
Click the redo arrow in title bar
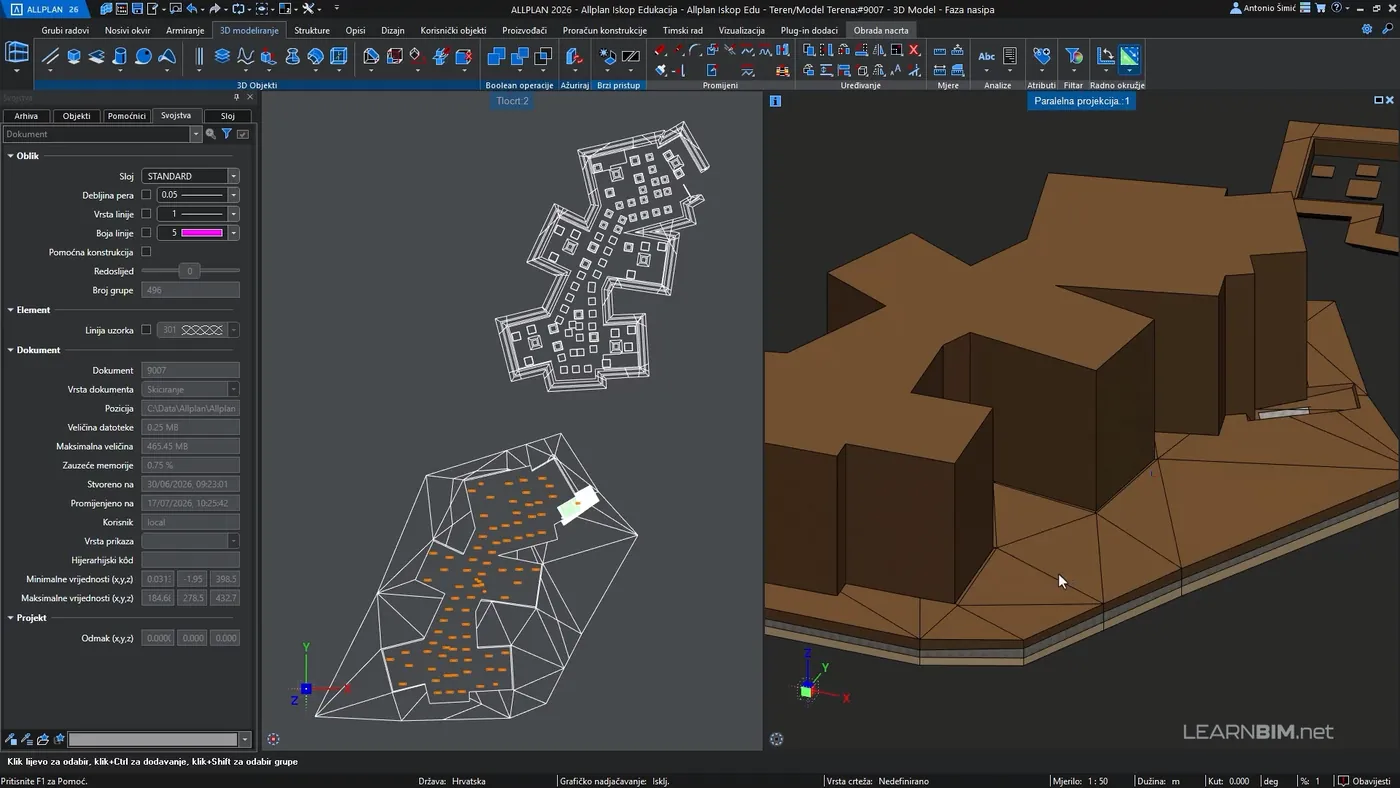point(215,8)
